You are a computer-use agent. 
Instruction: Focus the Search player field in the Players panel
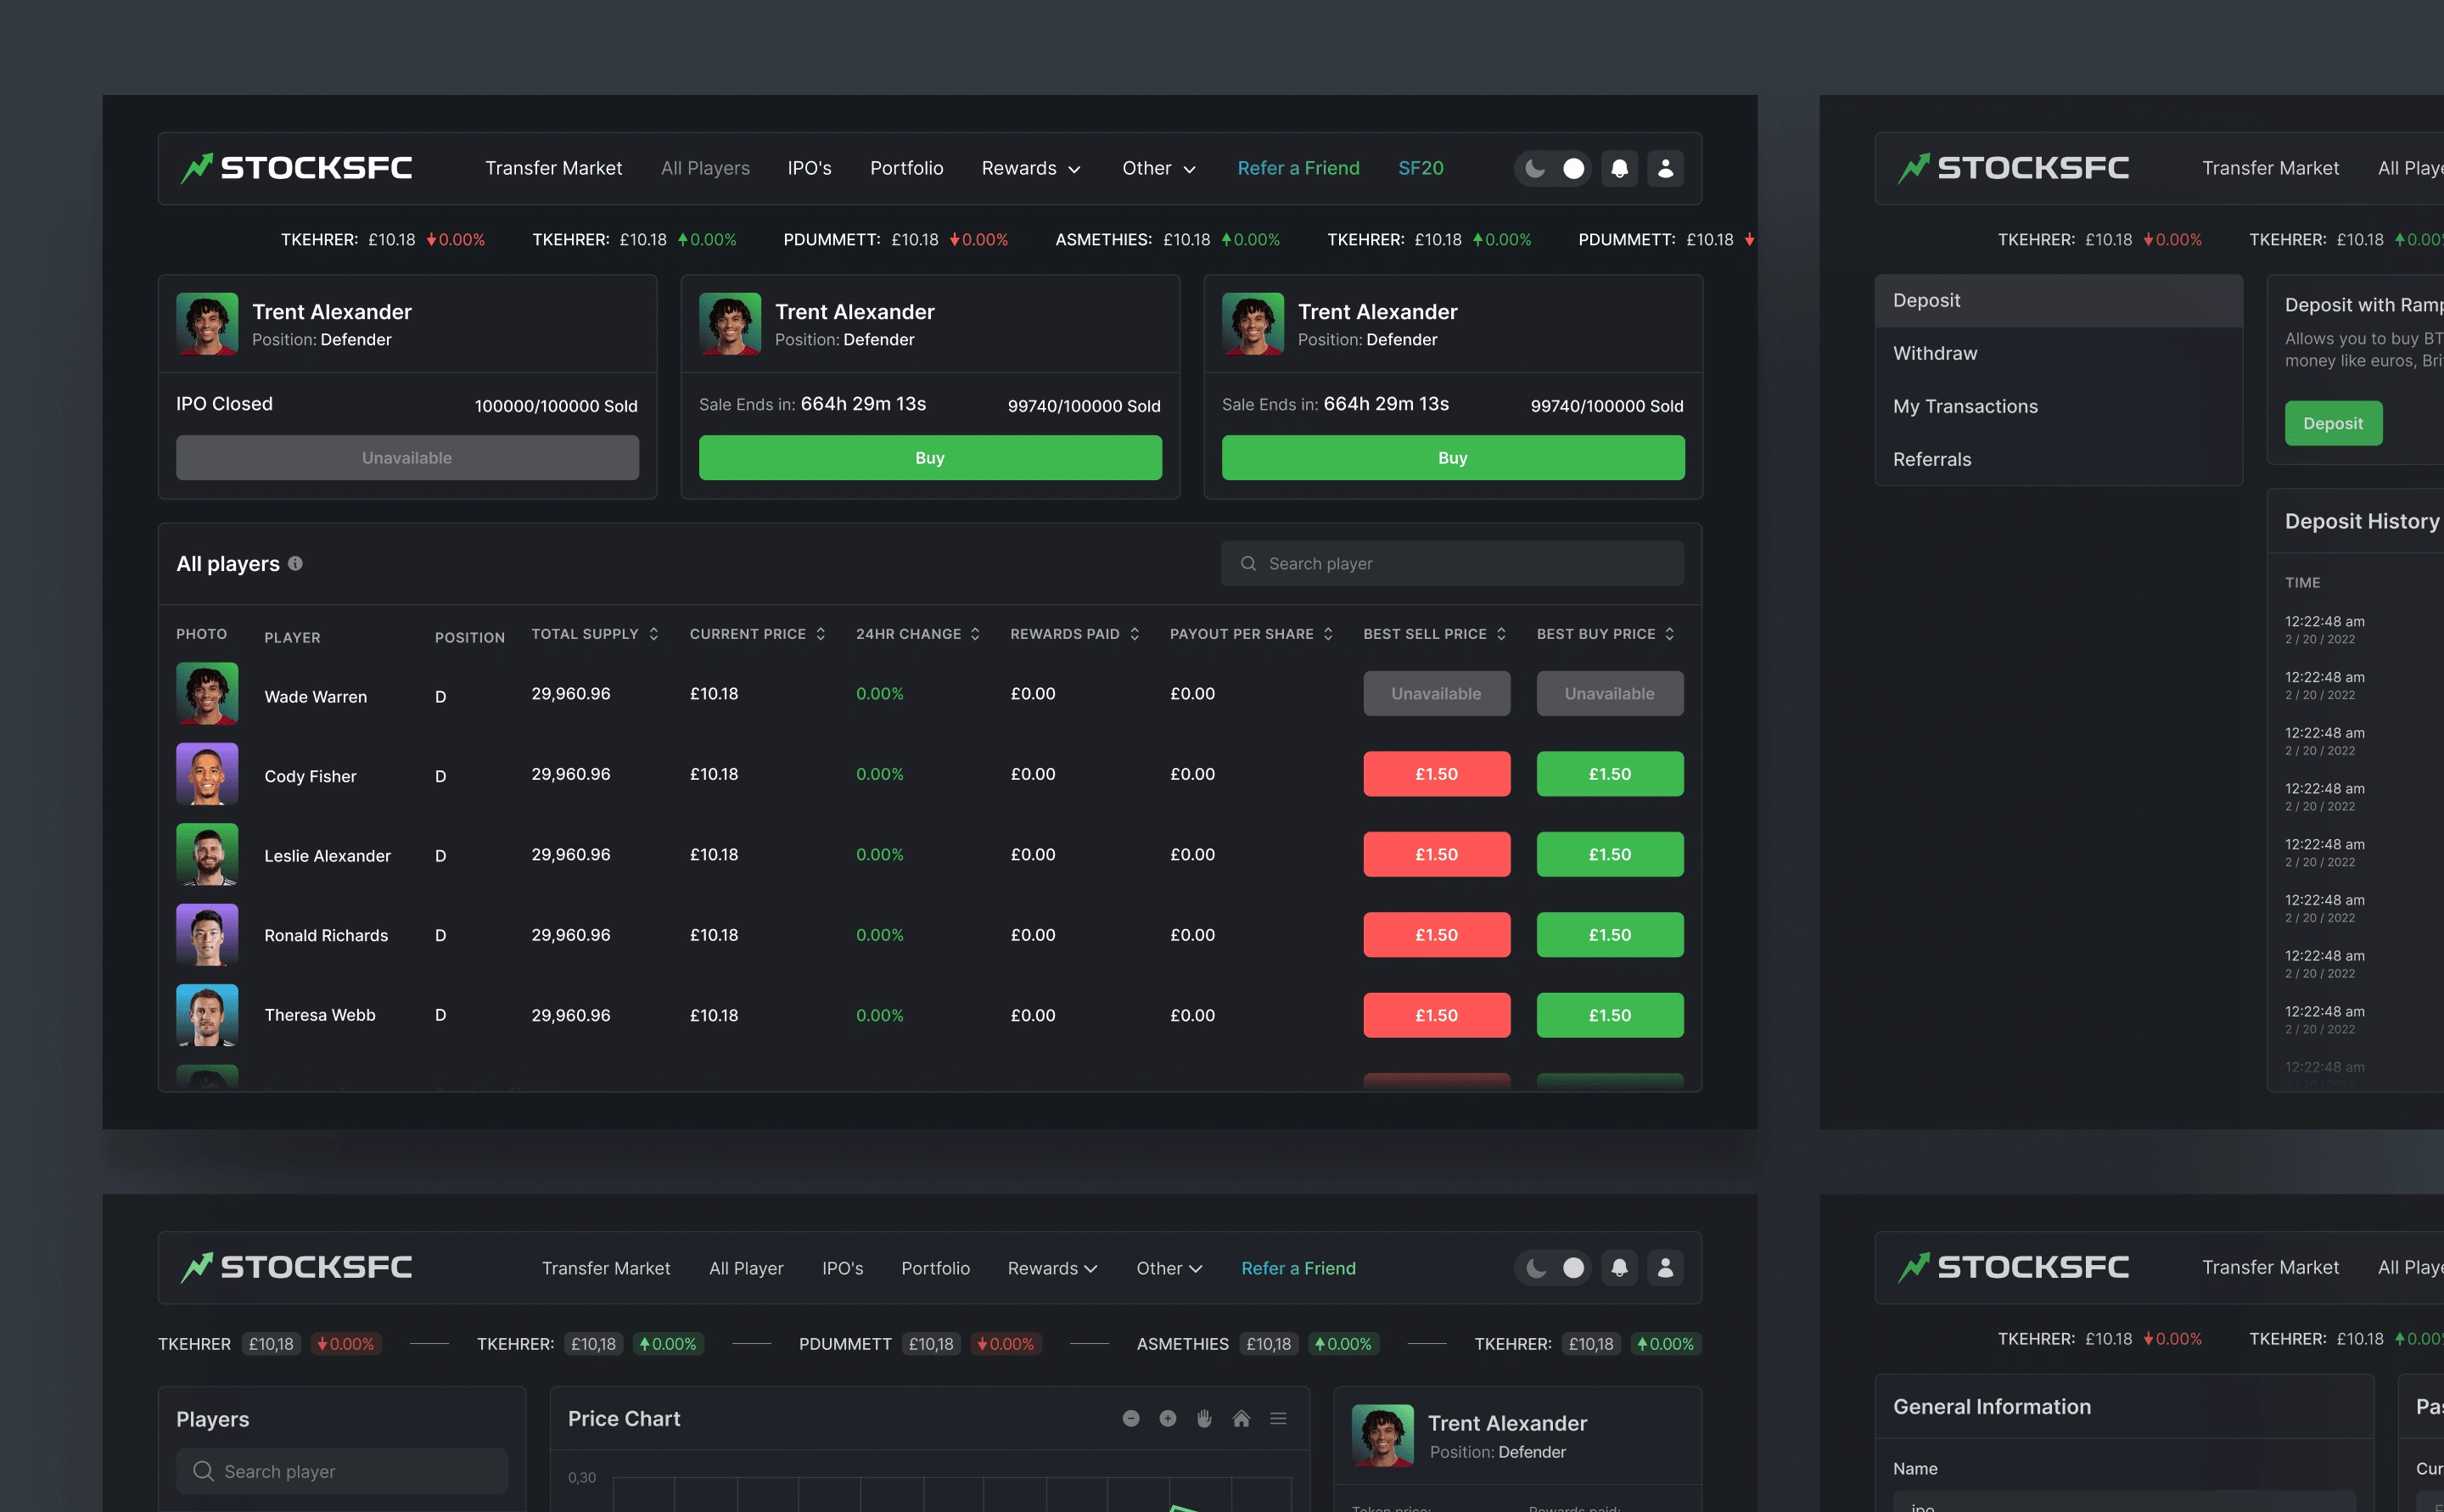pos(342,1471)
